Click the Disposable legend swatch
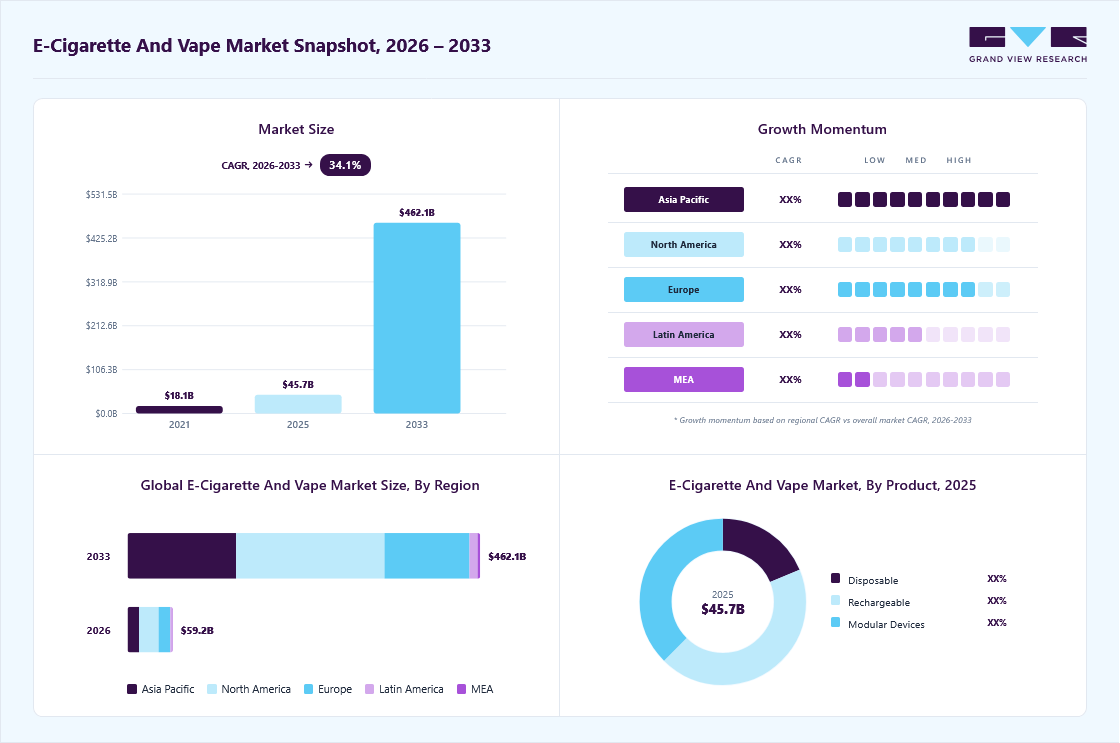The image size is (1120, 743). point(836,578)
